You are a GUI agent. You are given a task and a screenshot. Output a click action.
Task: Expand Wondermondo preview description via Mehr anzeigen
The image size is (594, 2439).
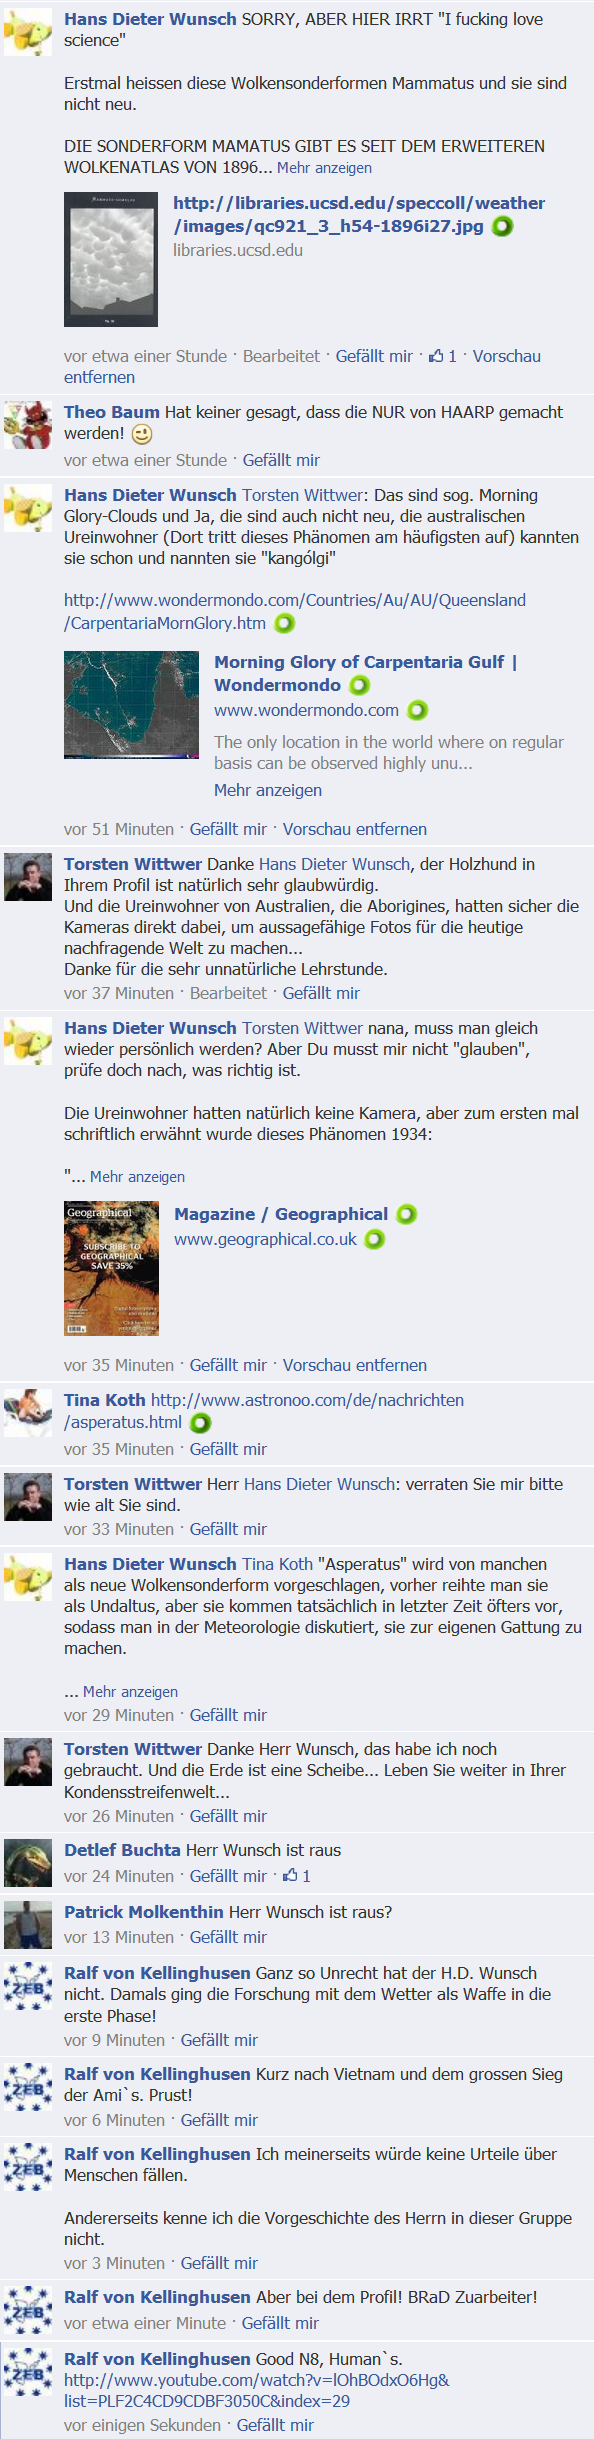point(268,790)
